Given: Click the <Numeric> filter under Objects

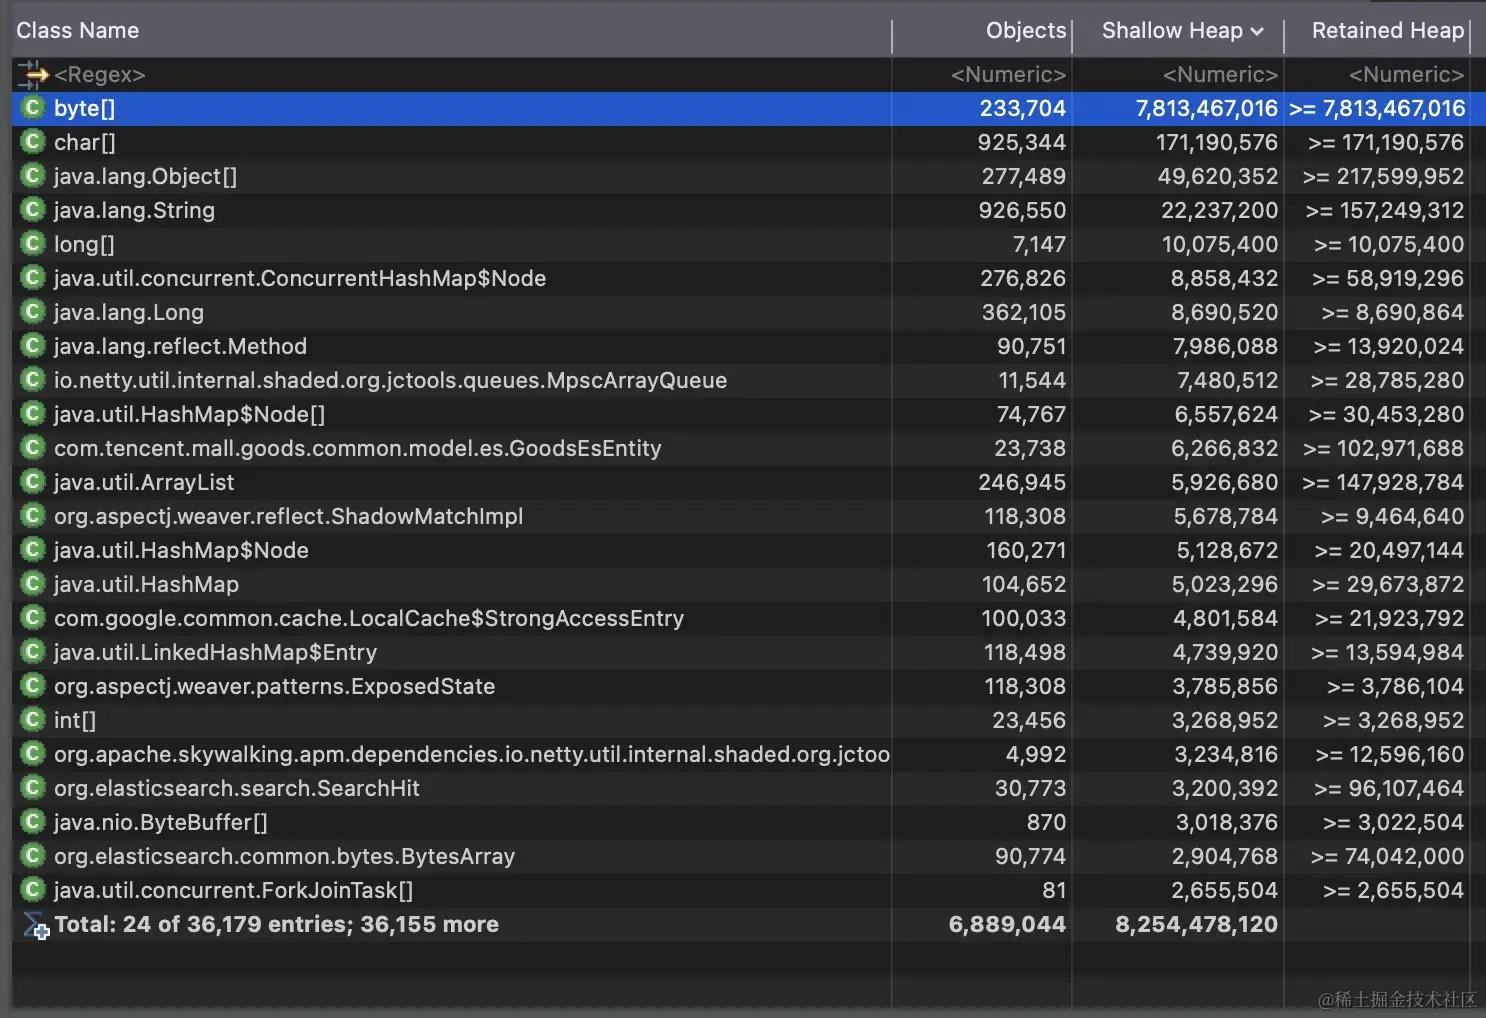Looking at the screenshot, I should point(1008,75).
